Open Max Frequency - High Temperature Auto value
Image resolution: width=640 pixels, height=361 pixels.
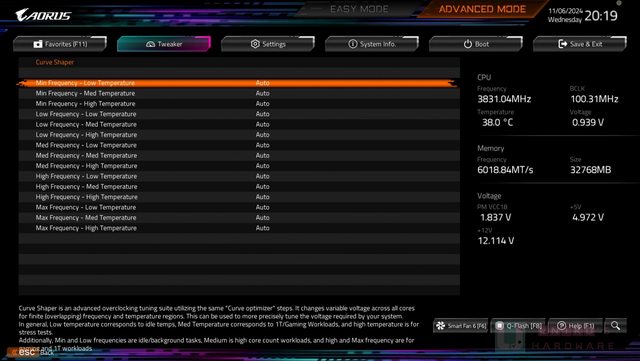coord(262,228)
